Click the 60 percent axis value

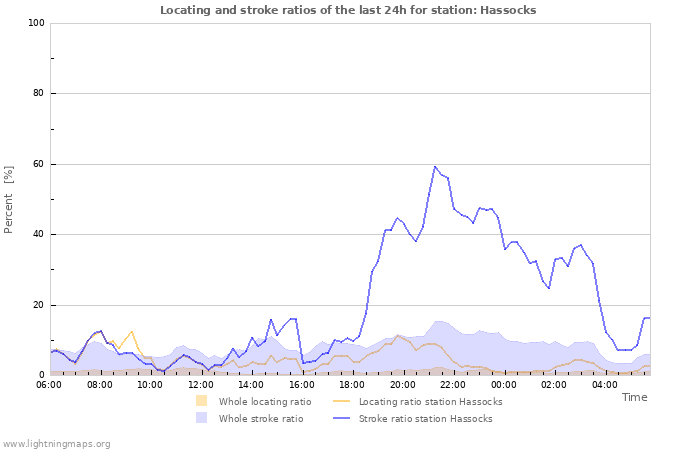[x=39, y=164]
